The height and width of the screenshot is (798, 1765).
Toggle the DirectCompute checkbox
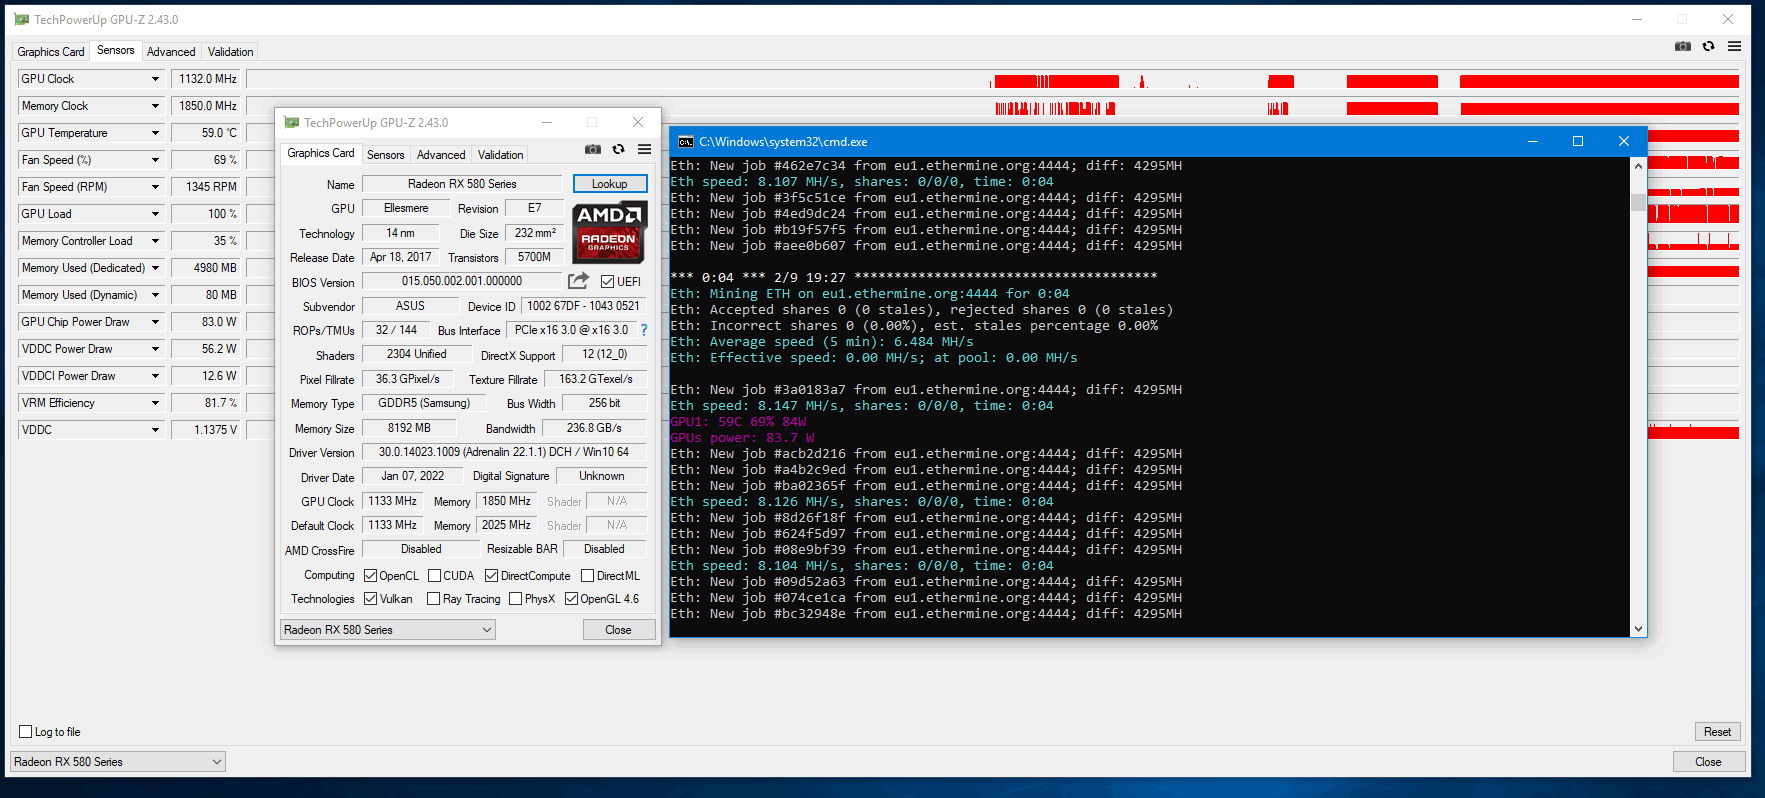pyautogui.click(x=491, y=576)
